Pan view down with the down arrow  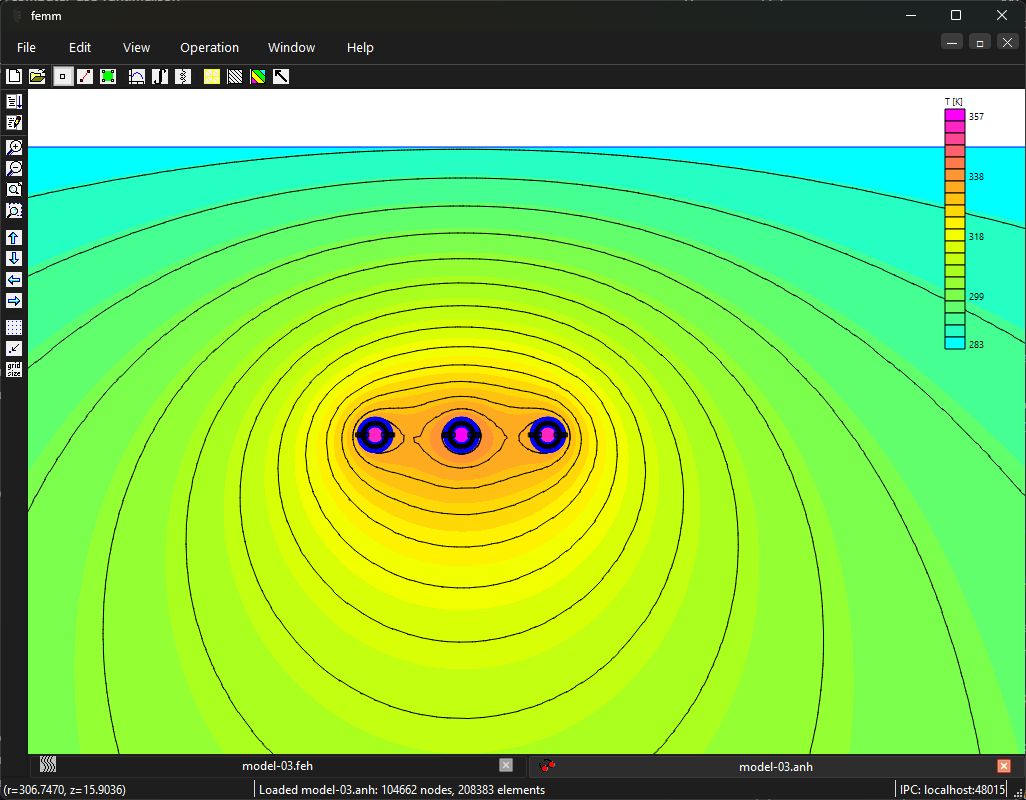click(x=14, y=258)
